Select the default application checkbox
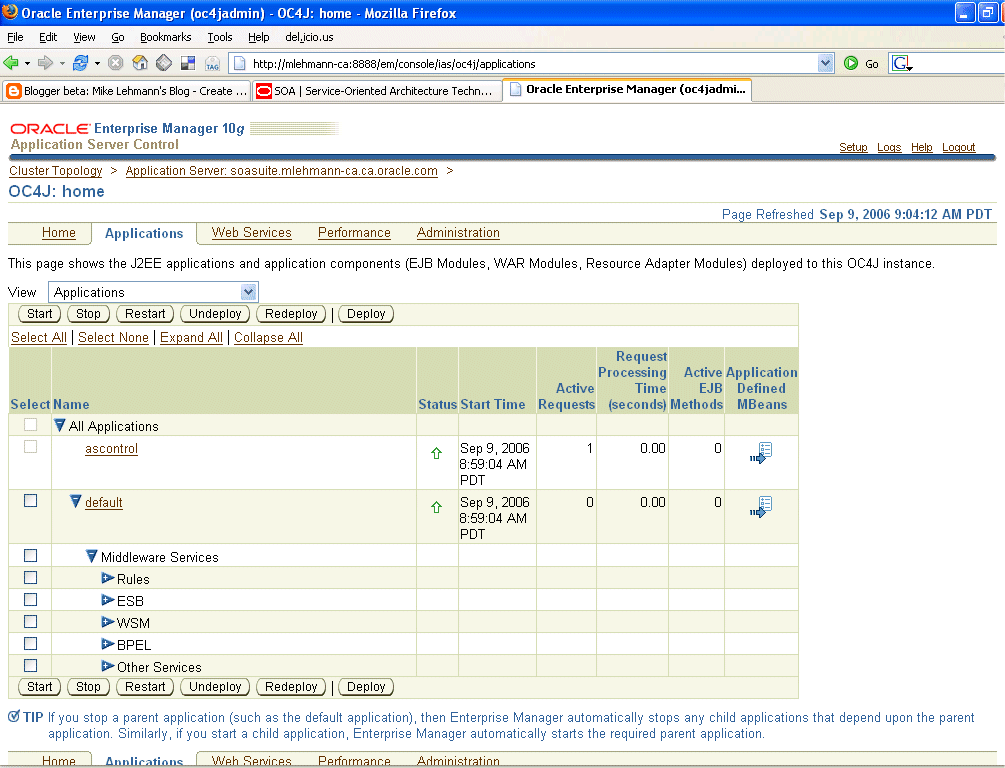Screen dimensions: 1005x768 (x=30, y=501)
